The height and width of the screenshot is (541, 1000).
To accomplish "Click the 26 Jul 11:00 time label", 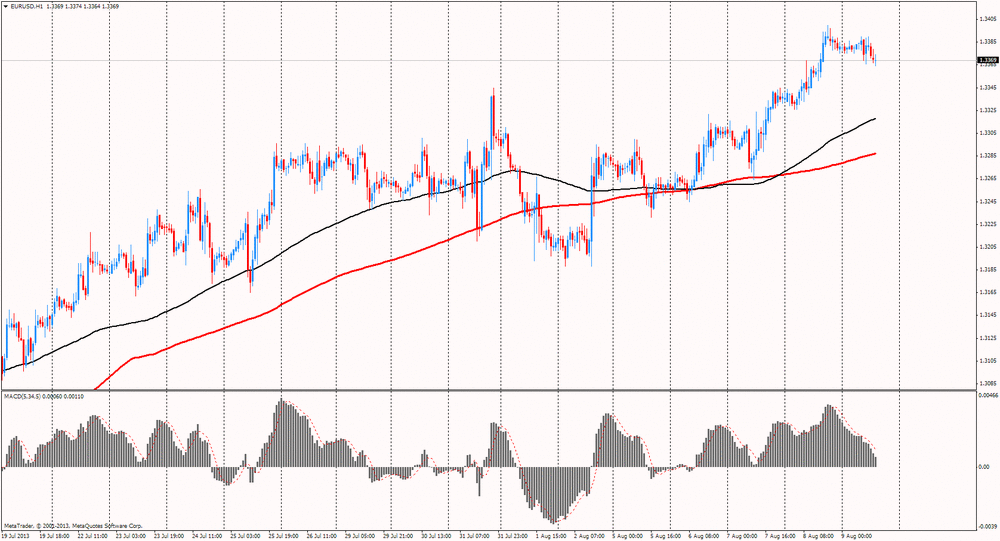I will (322, 537).
